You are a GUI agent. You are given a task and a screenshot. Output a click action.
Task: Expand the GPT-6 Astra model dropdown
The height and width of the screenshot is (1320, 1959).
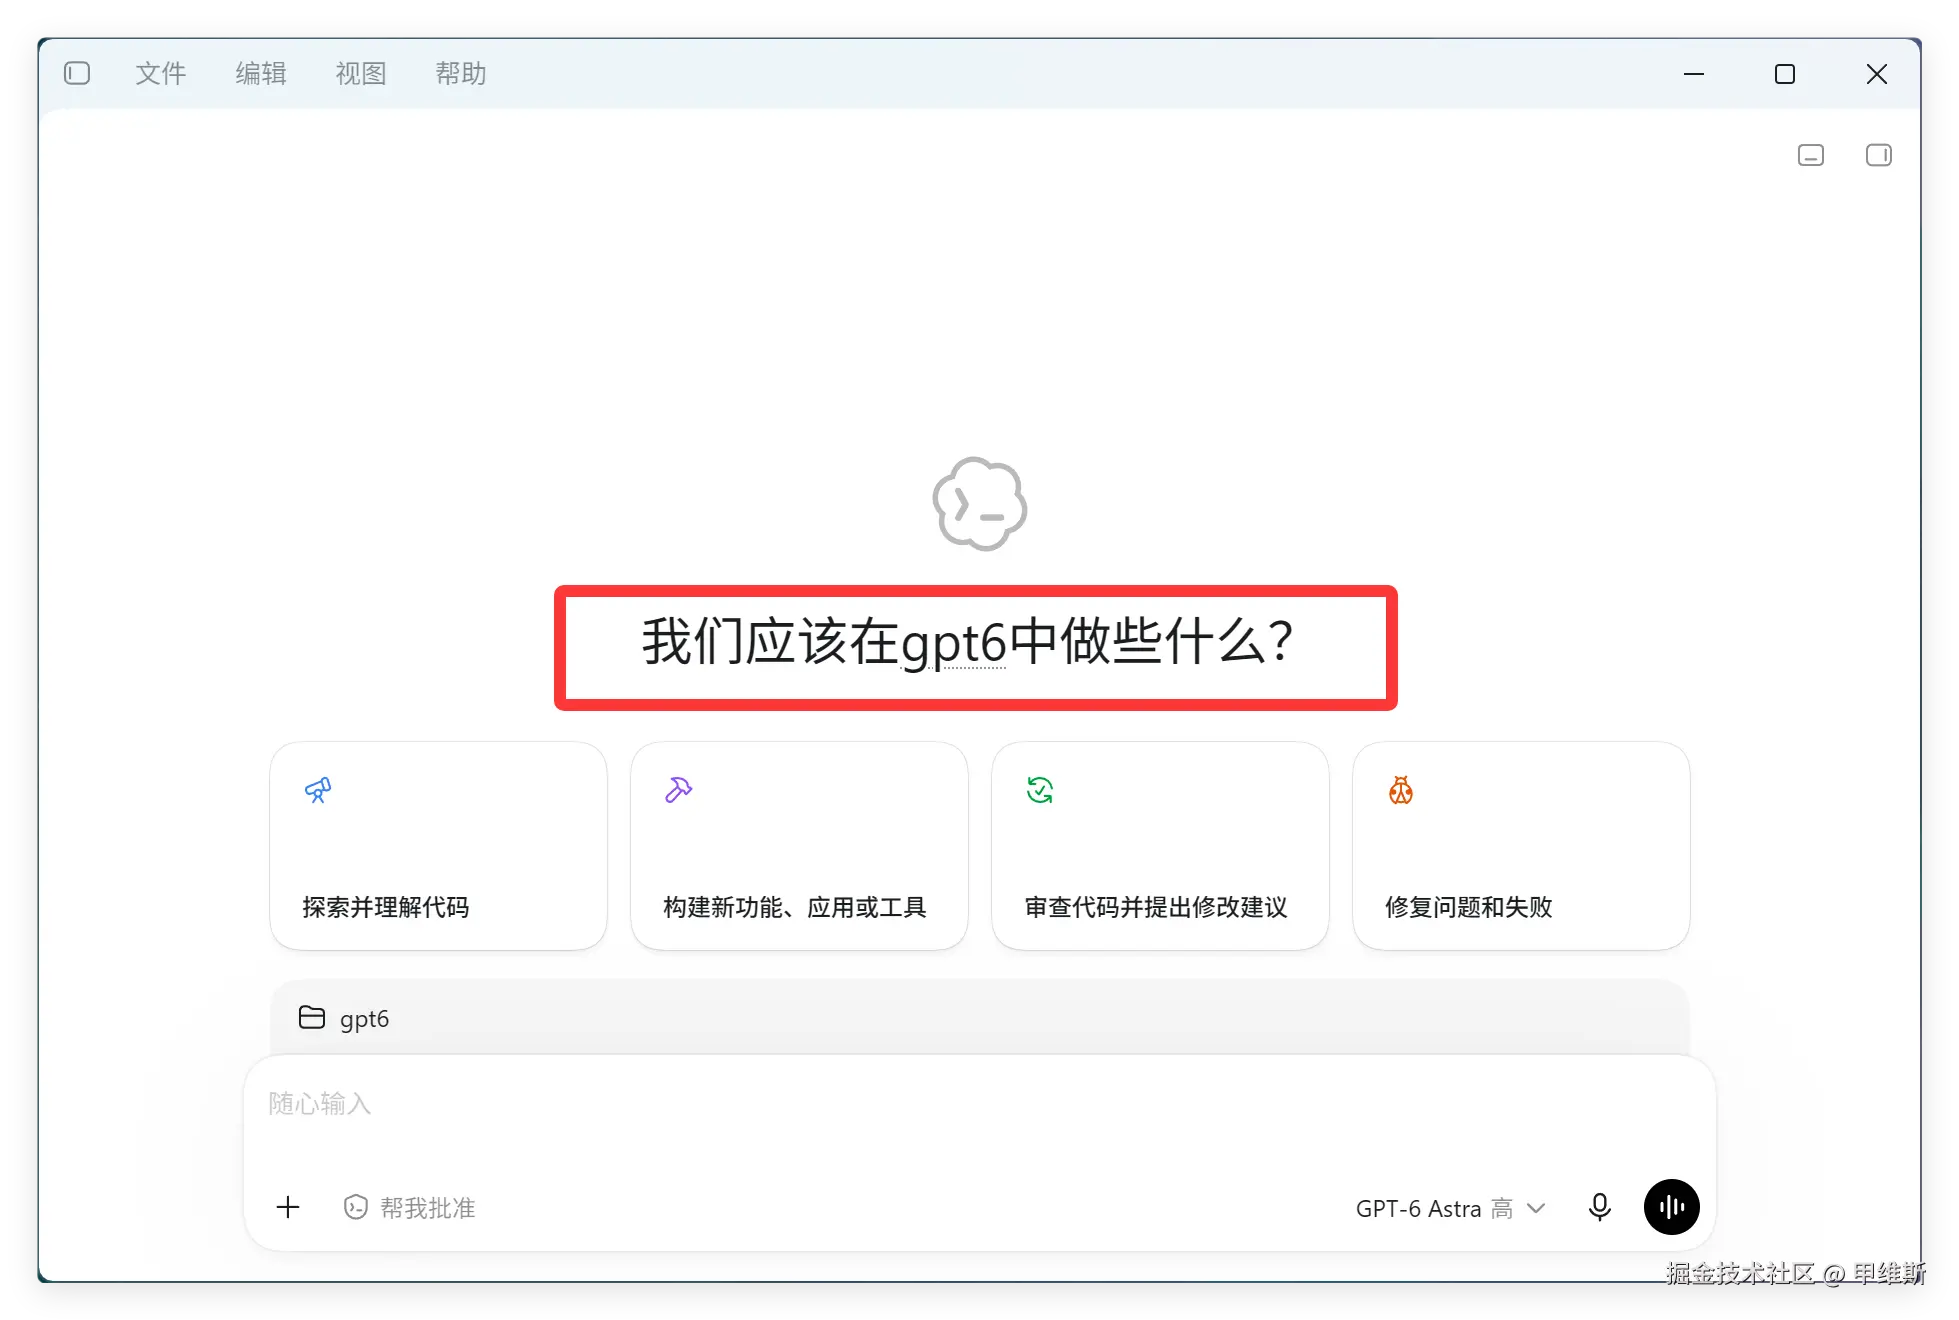point(1450,1208)
